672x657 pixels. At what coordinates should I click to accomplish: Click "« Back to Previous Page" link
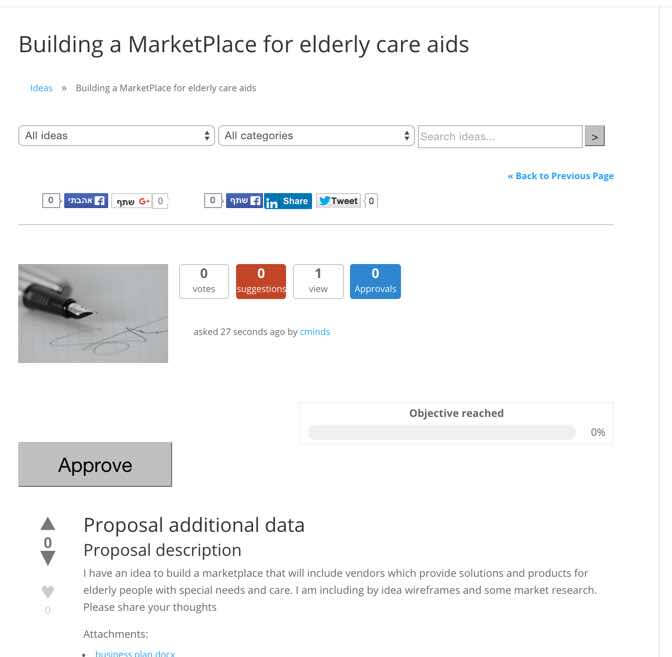point(560,176)
